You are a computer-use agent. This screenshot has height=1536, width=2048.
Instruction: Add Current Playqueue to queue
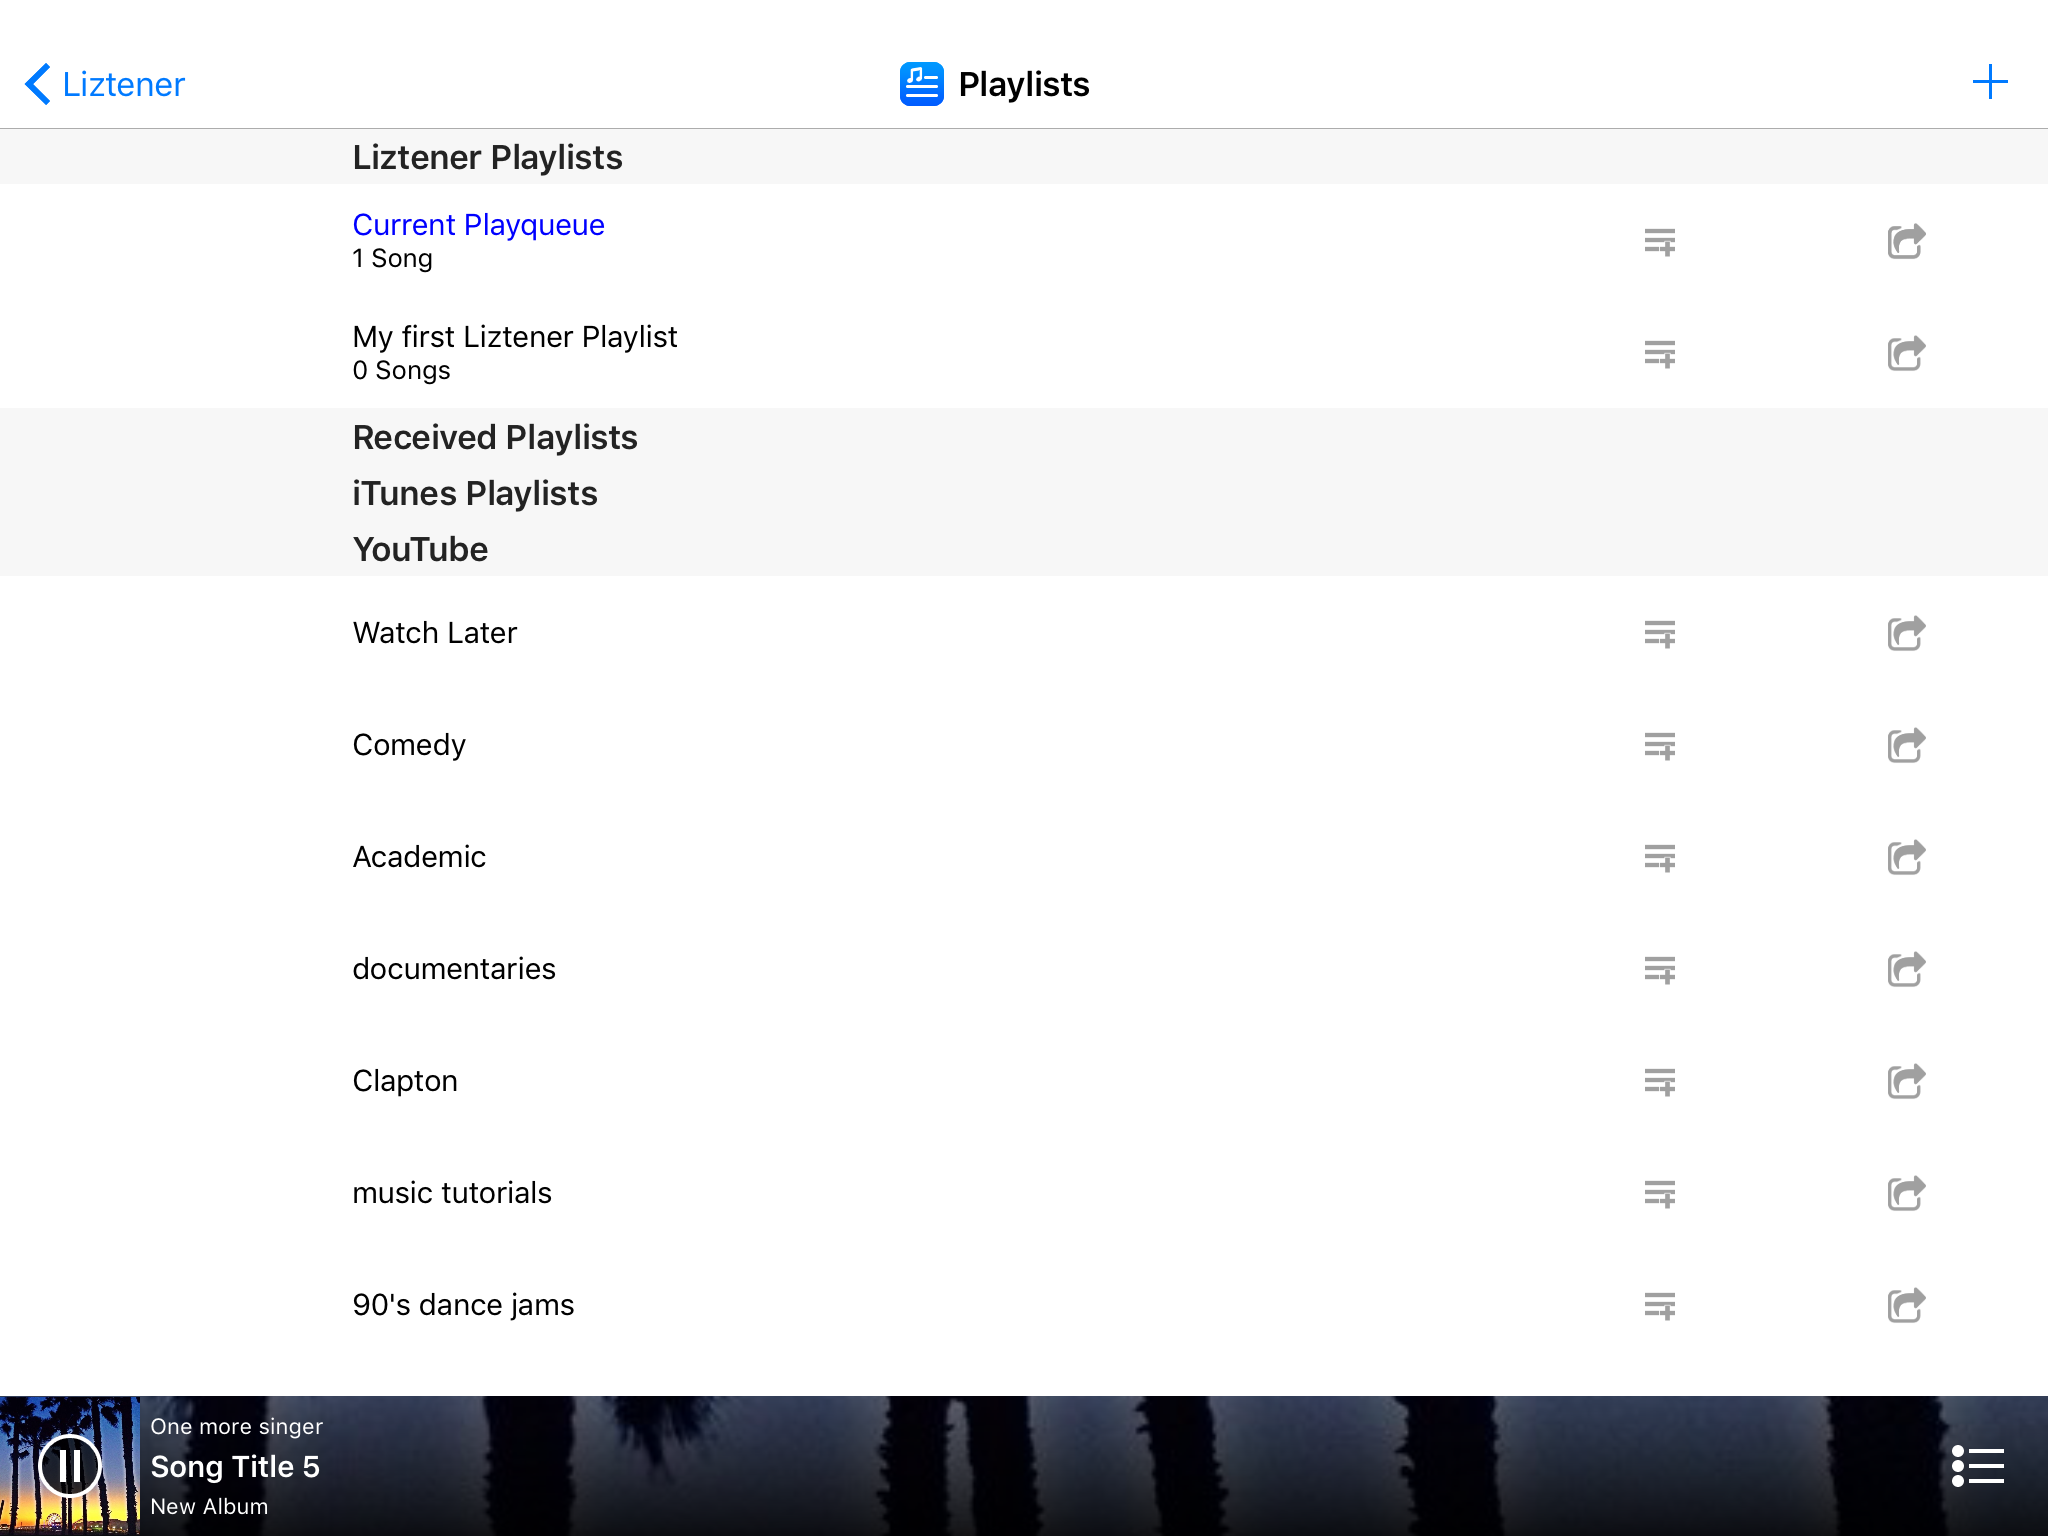pos(1660,242)
